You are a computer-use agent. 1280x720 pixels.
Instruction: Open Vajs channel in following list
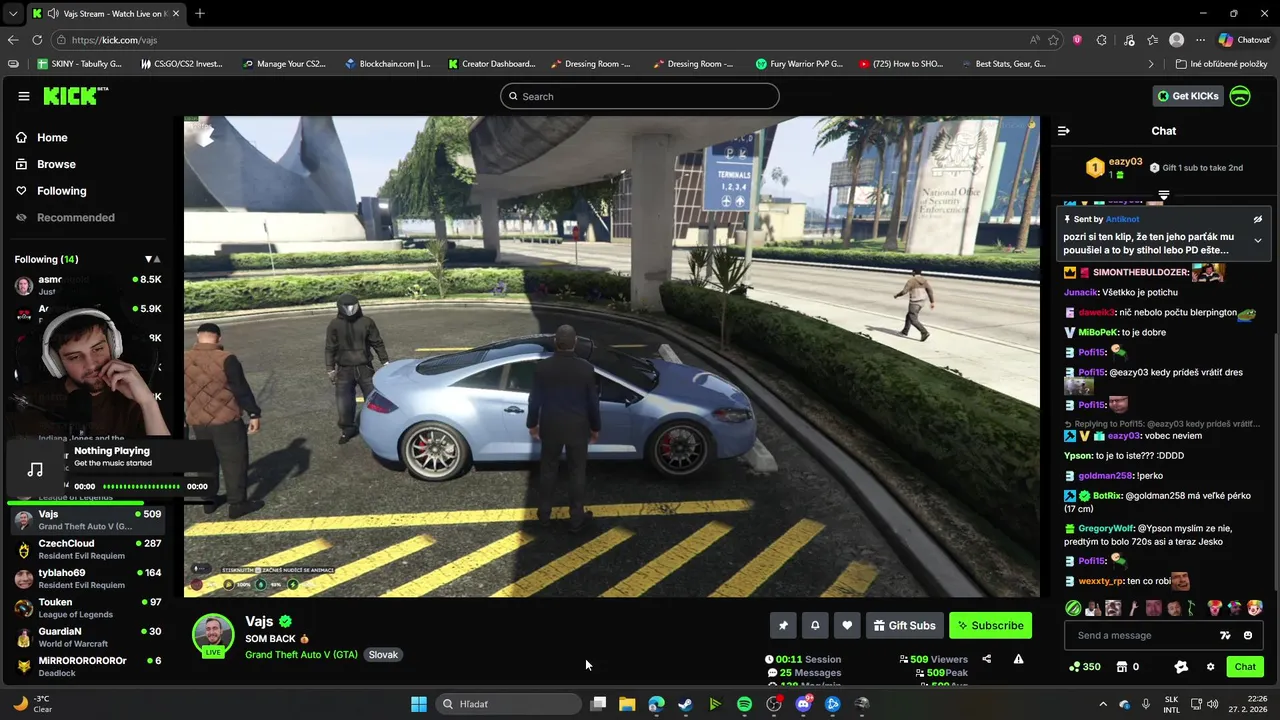88,520
